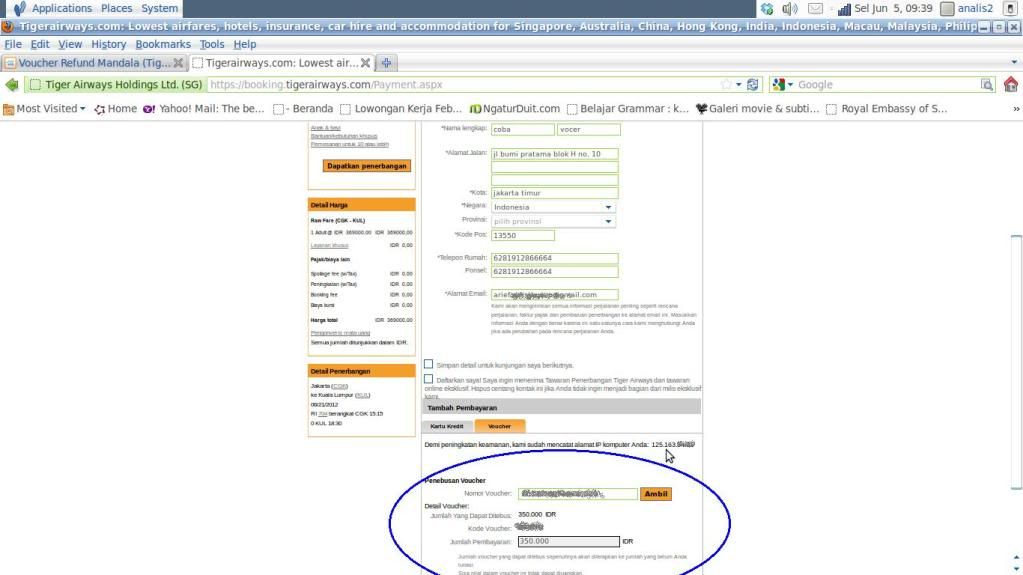Open the Google search engine selector dropdown
The height and width of the screenshot is (575, 1023).
point(782,85)
